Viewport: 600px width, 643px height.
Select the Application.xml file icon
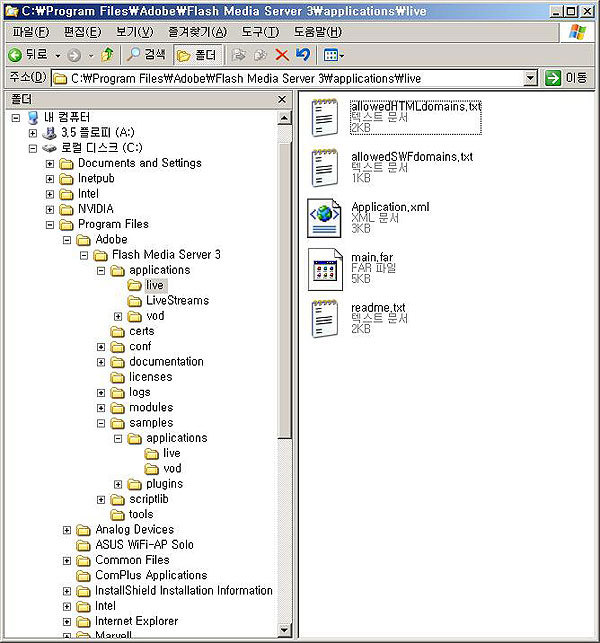pos(324,218)
